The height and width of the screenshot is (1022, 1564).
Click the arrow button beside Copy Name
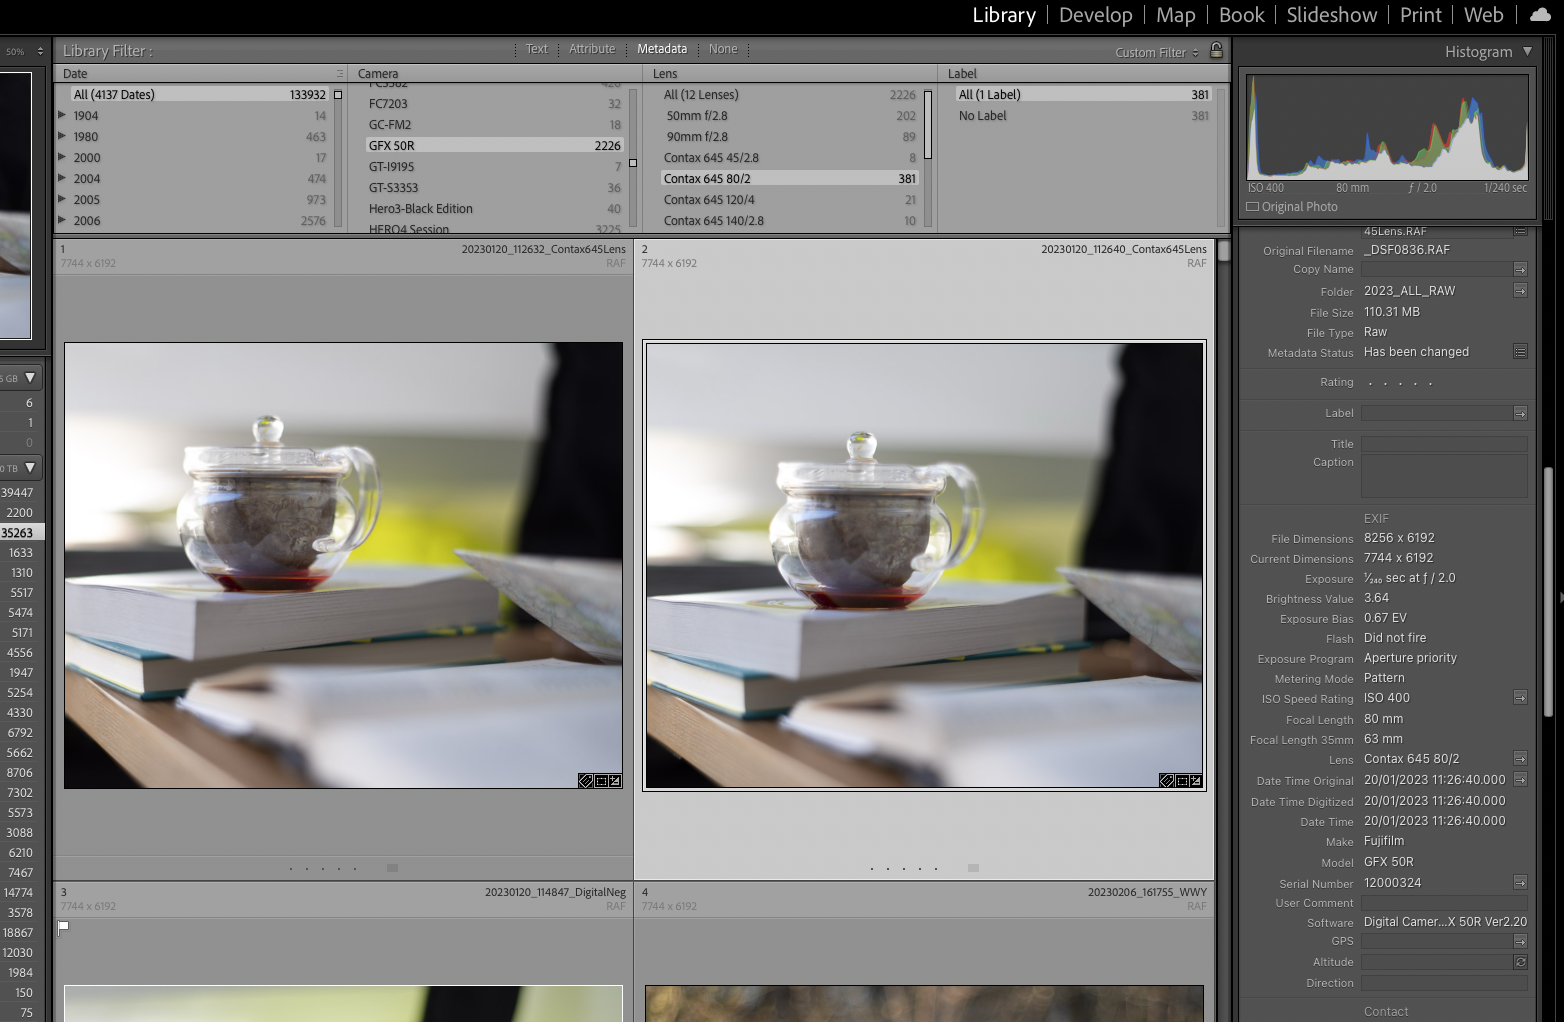(x=1520, y=269)
